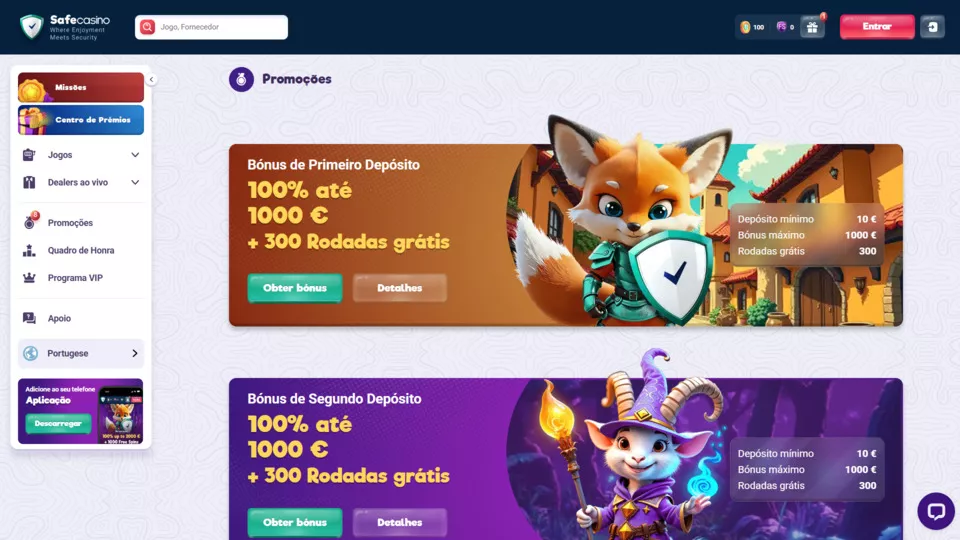Click the register door icon button
The width and height of the screenshot is (960, 540).
932,27
